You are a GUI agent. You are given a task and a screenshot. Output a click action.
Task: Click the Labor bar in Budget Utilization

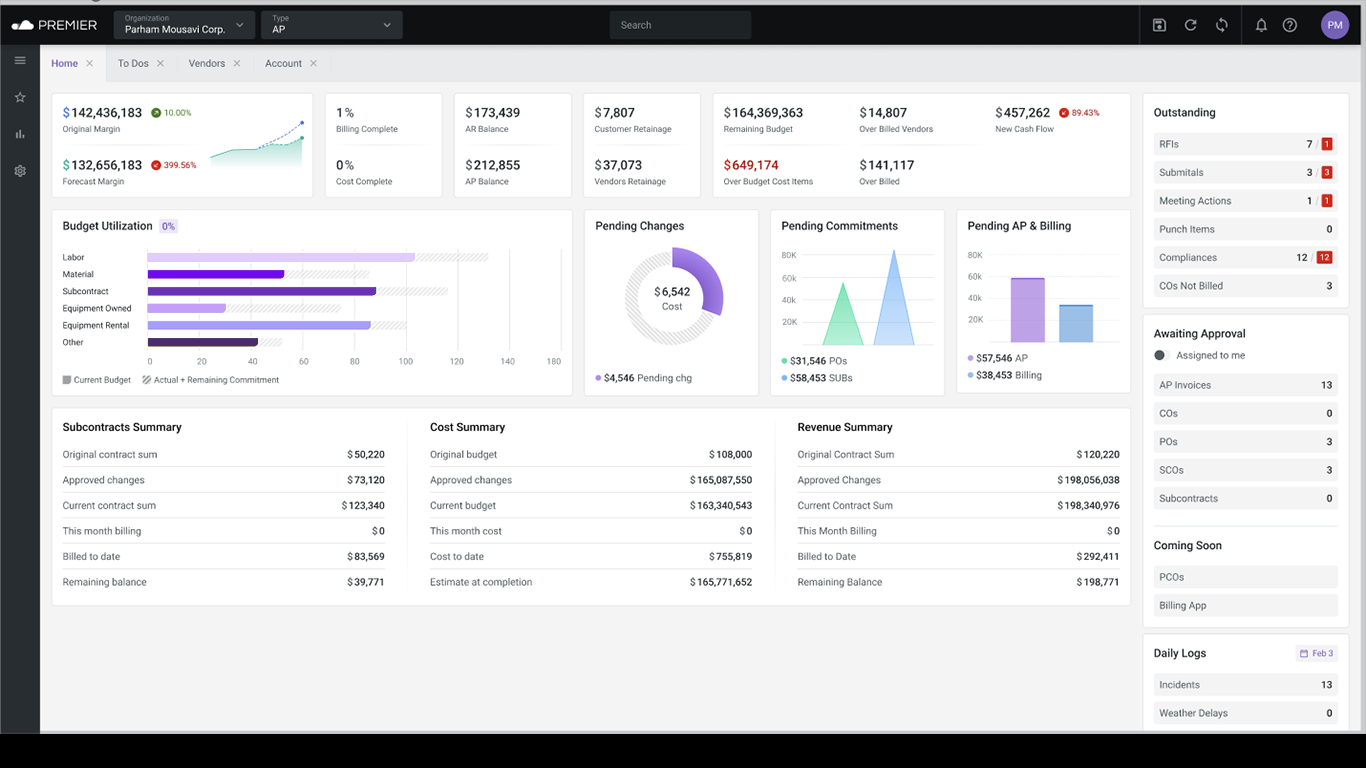pos(280,257)
